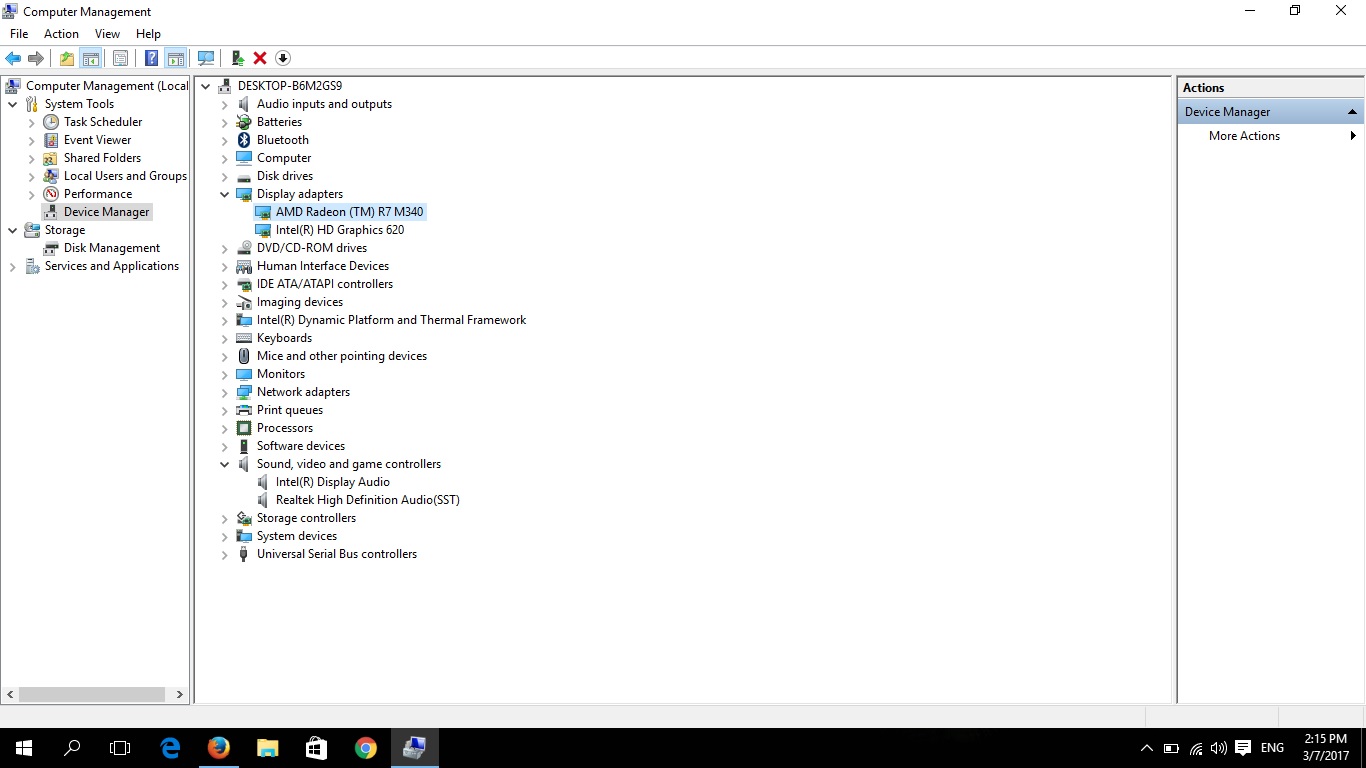Collapse Sound, video and game controllers
Screen dimensions: 1366x768
pyautogui.click(x=225, y=464)
